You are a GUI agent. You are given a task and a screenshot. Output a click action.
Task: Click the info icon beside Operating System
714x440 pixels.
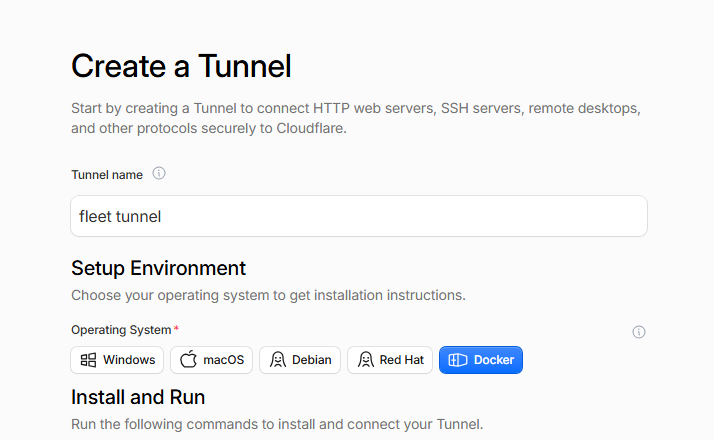pos(638,332)
